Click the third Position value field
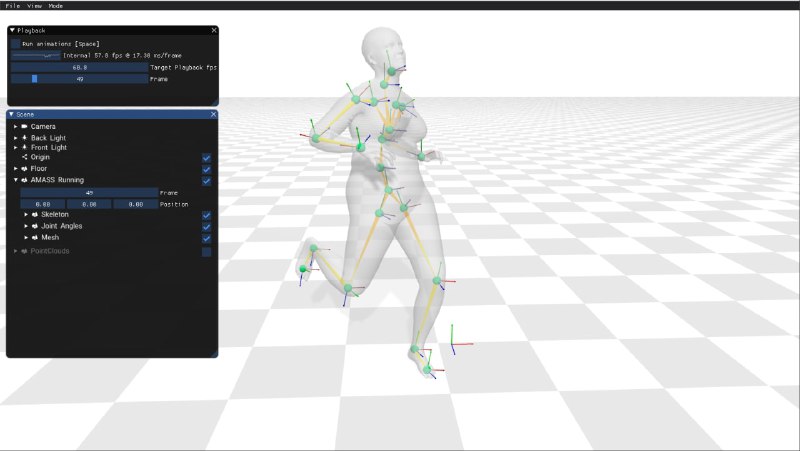Screen dimensions: 800x451 tap(136, 204)
